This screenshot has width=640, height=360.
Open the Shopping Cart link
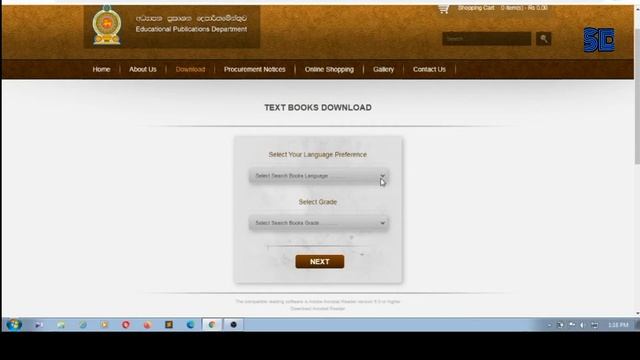click(476, 8)
